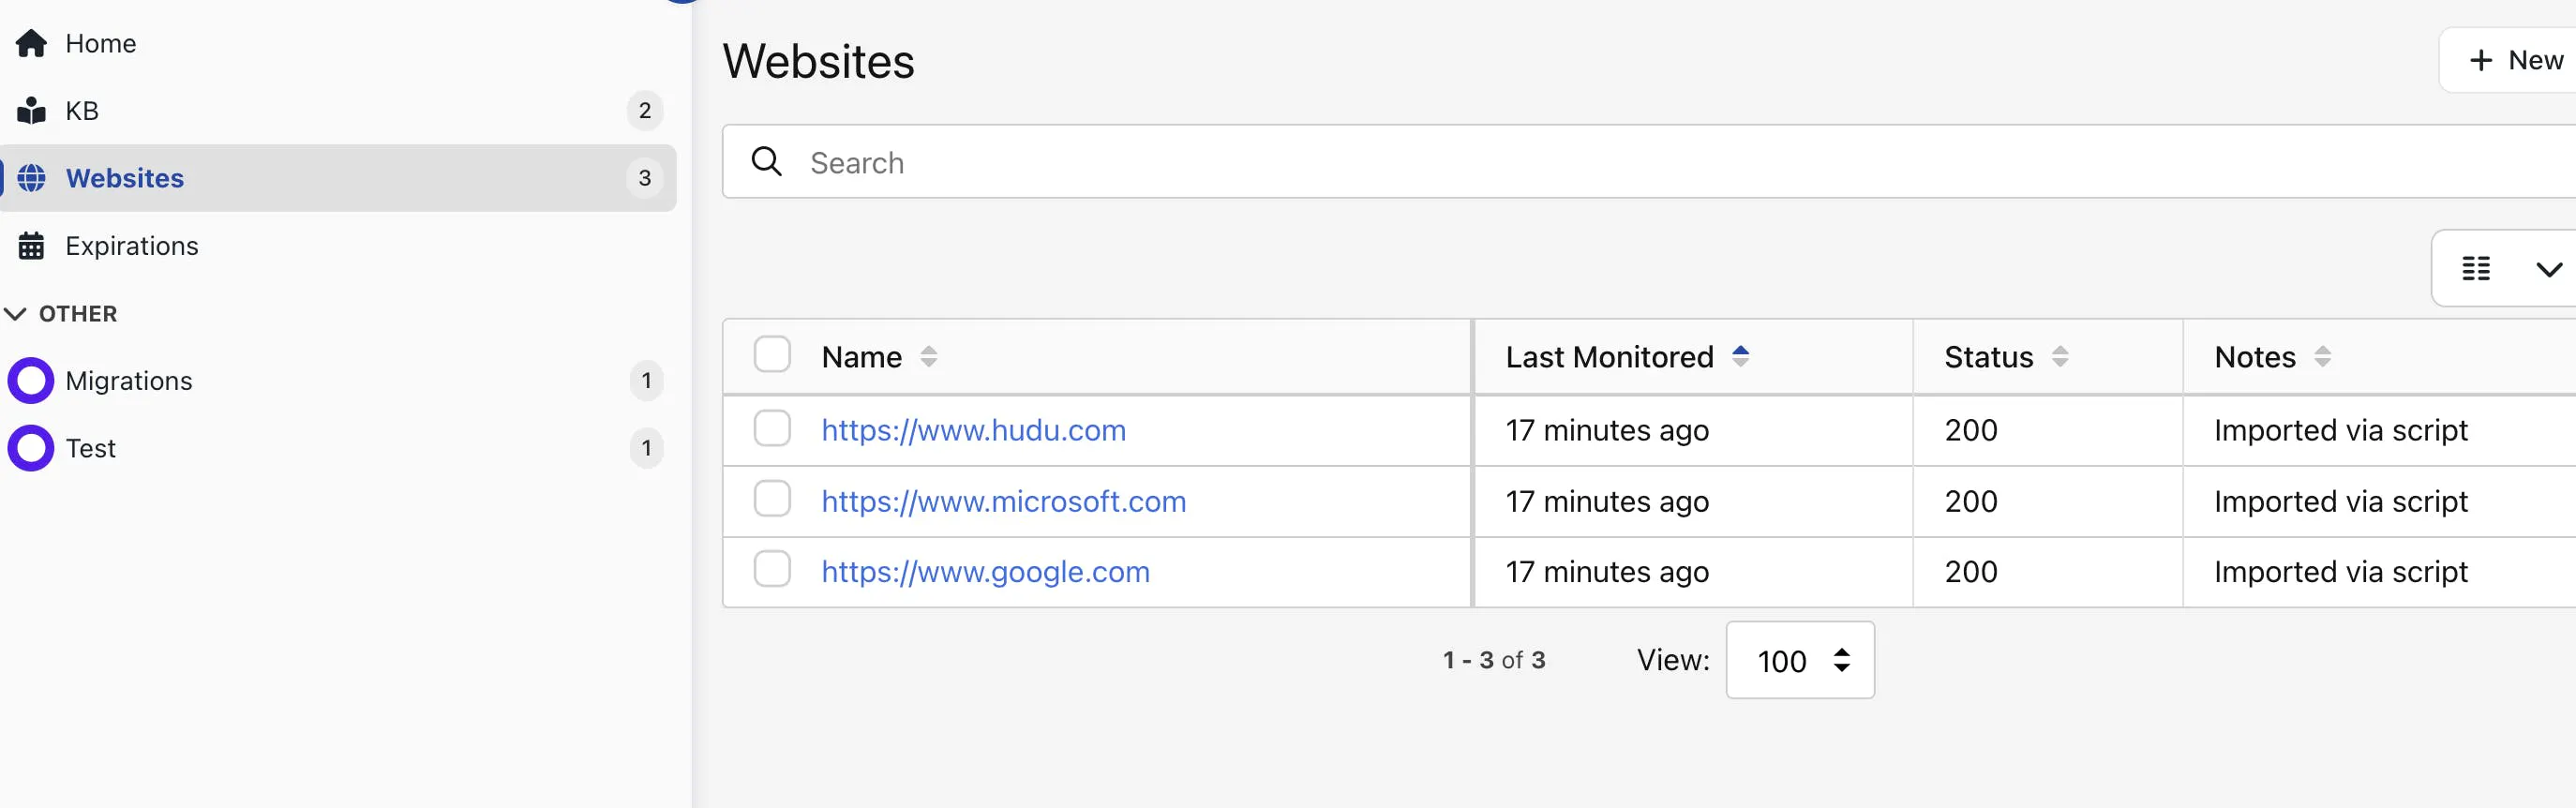
Task: Click the Migrations circle icon
Action: pos(31,380)
